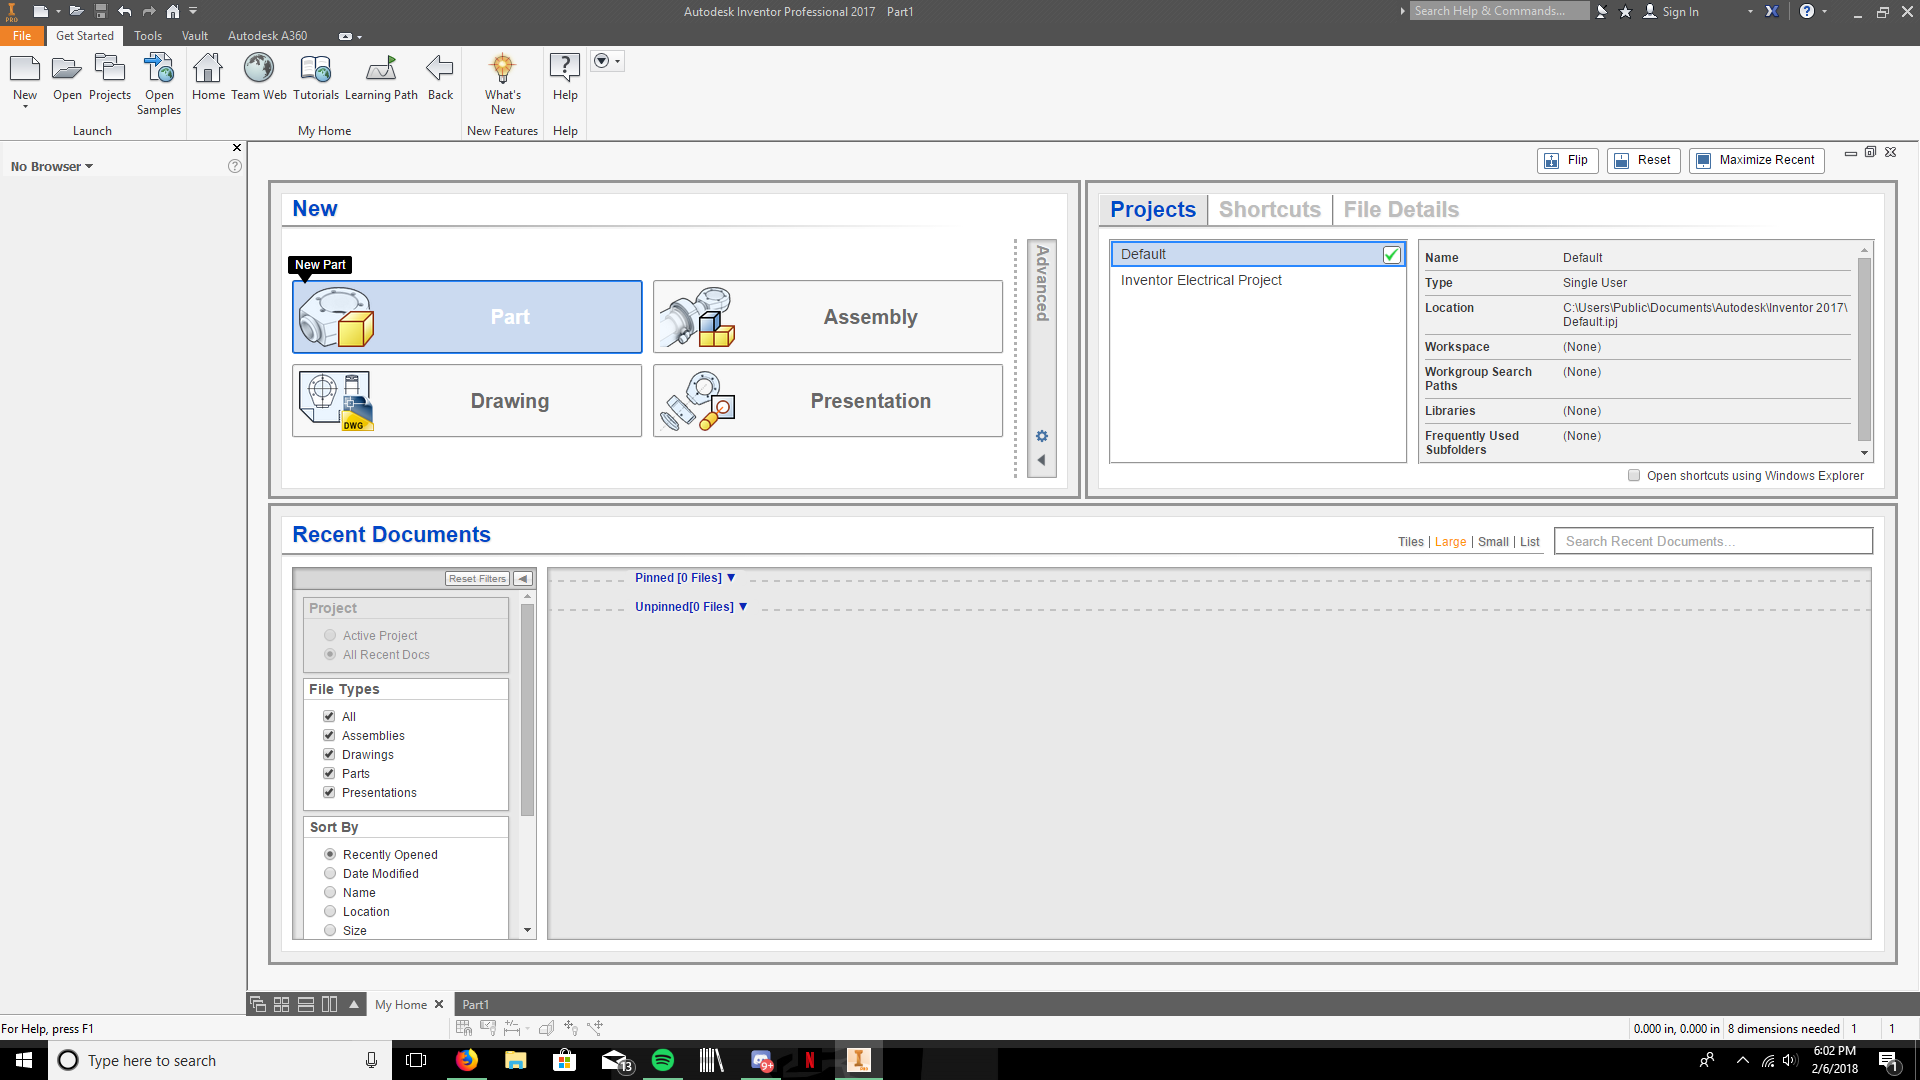Image resolution: width=1920 pixels, height=1080 pixels.
Task: Open the Autodesk A360 tab
Action: 267,35
